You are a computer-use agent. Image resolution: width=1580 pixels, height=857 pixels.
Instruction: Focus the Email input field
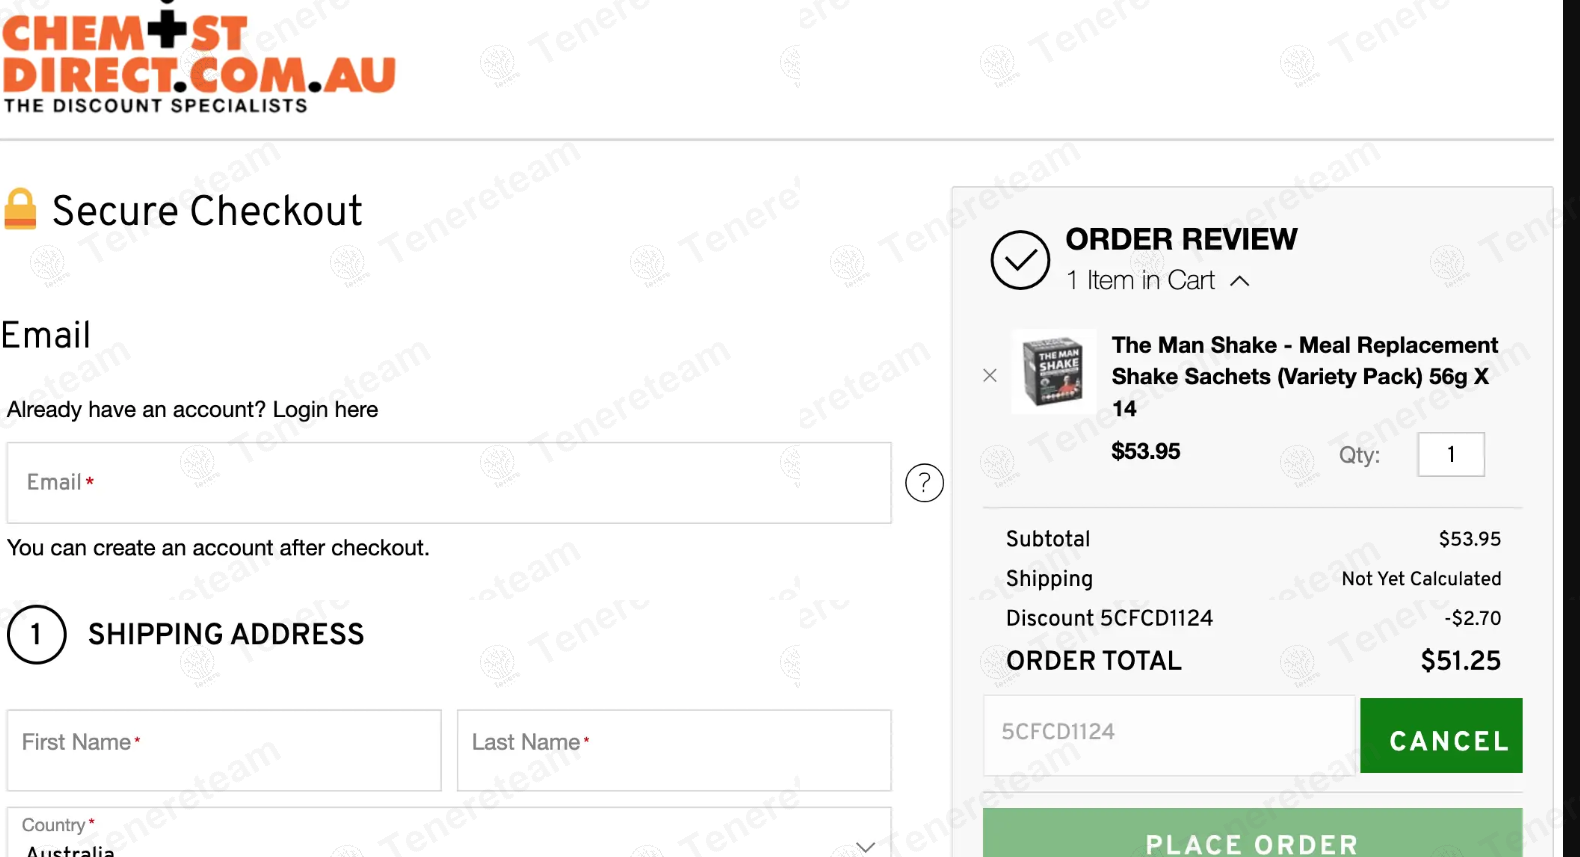point(448,483)
